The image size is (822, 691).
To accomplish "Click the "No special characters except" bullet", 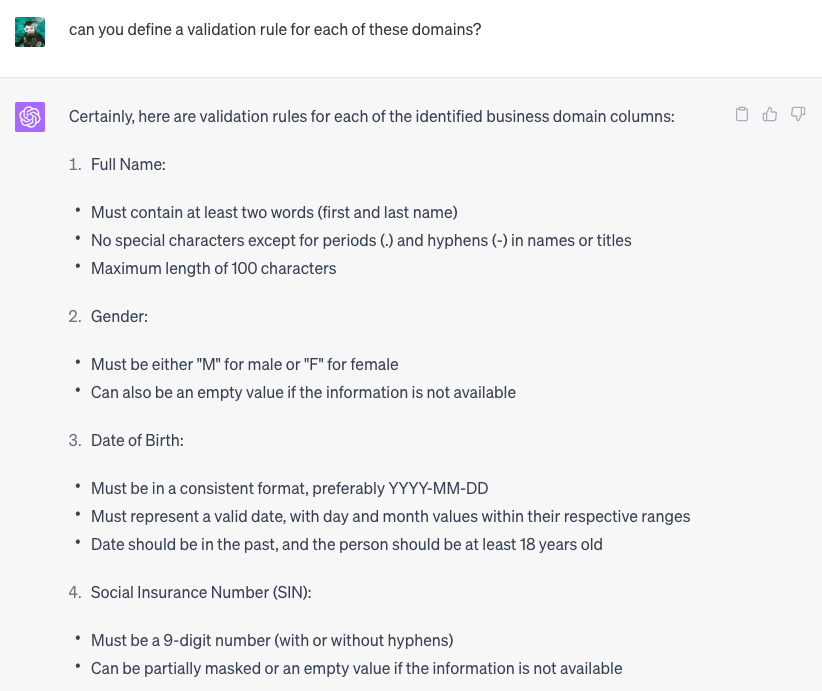I will [361, 240].
